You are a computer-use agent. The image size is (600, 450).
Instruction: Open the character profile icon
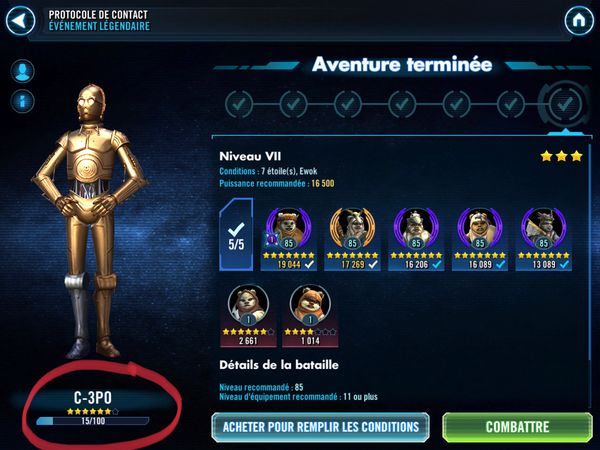[23, 71]
